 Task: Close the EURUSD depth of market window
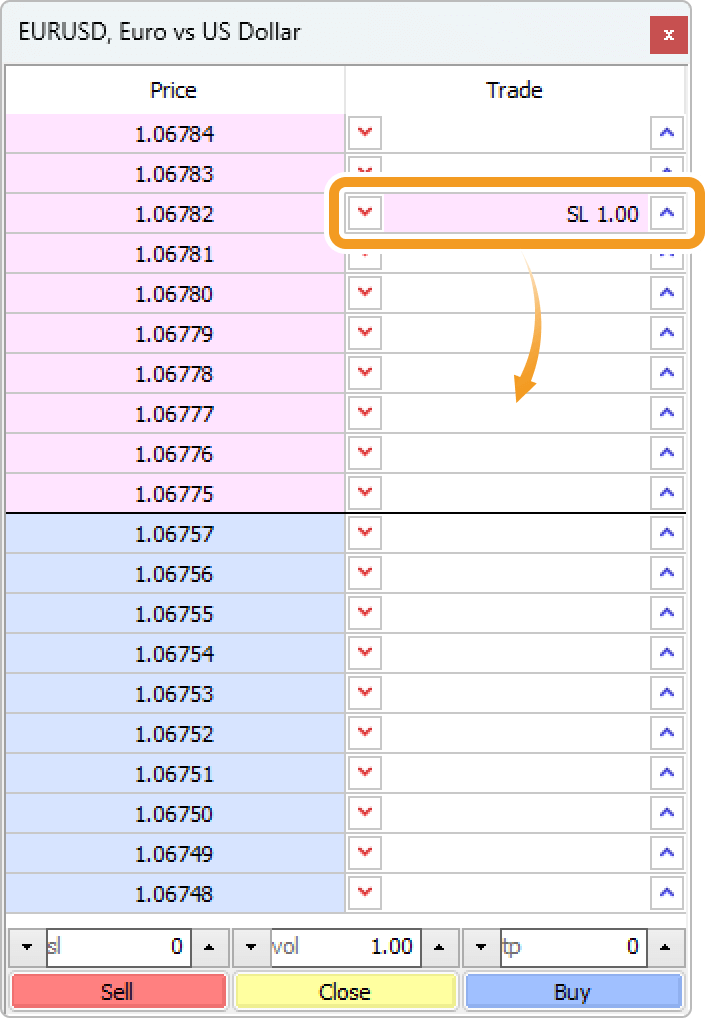click(668, 35)
